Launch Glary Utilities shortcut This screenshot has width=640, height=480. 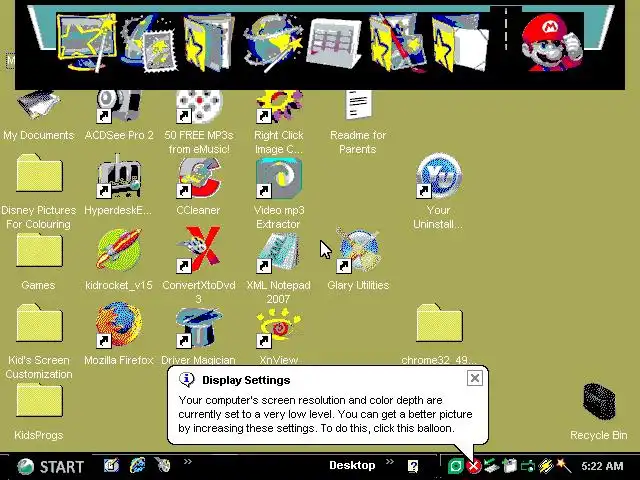358,251
